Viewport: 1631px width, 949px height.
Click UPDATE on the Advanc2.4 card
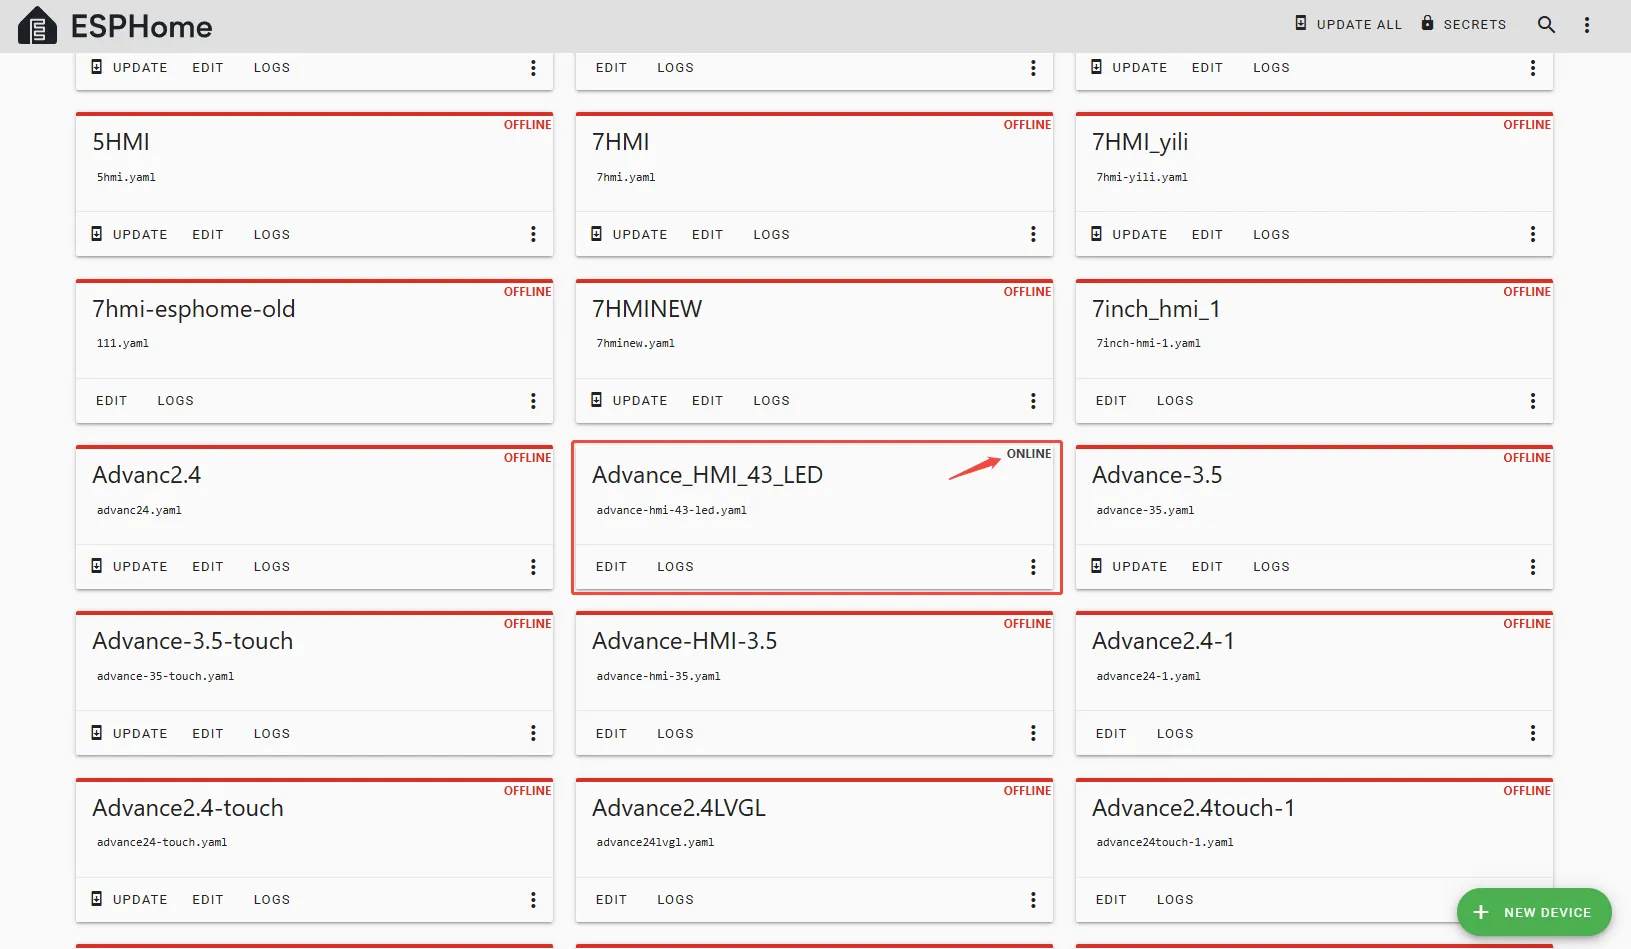(129, 566)
